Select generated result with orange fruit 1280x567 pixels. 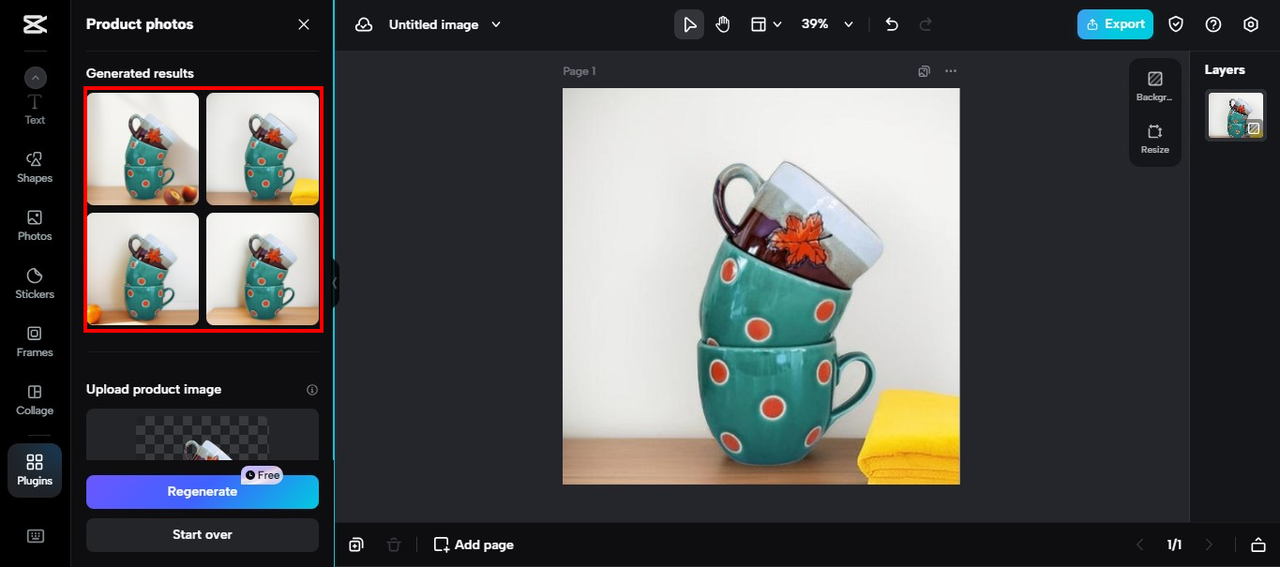pyautogui.click(x=143, y=269)
